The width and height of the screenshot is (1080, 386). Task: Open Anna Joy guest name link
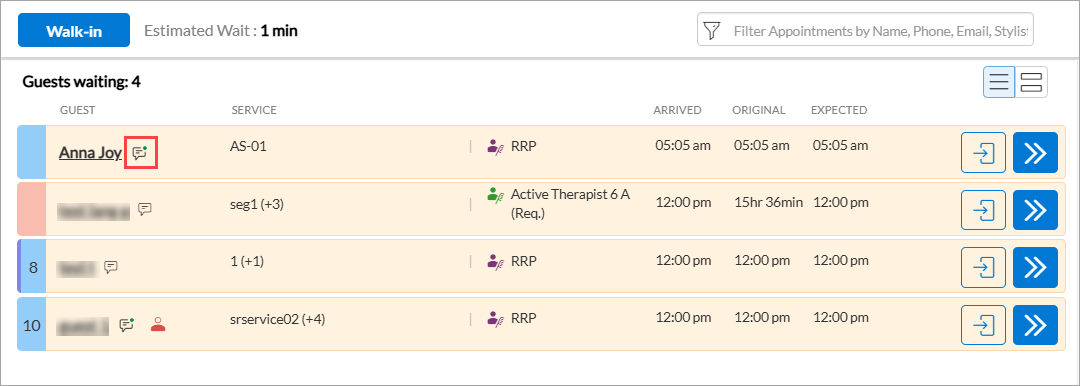click(90, 152)
